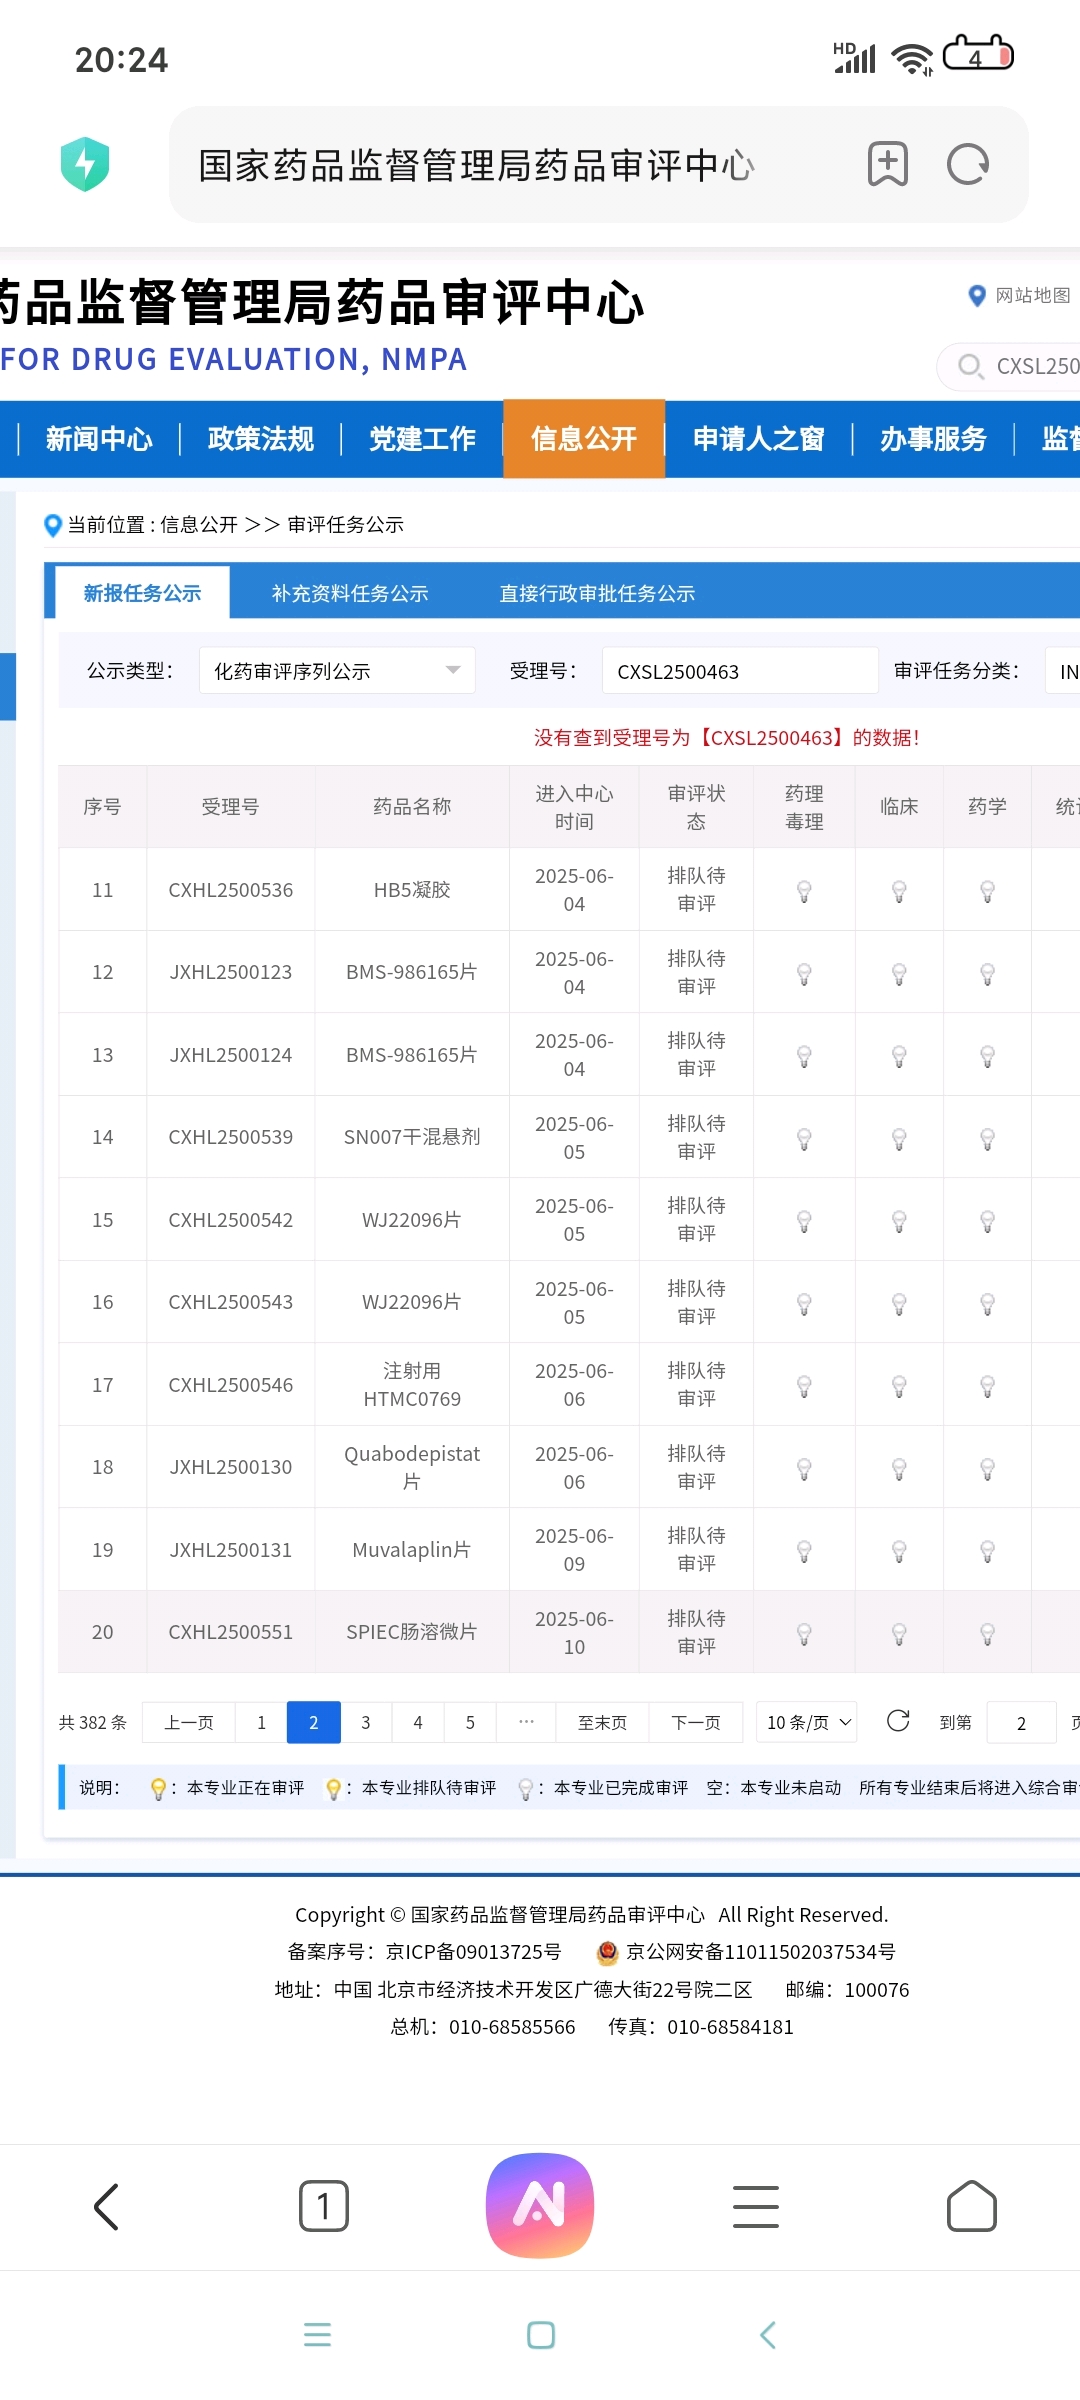Click 药学 bulb in CXHL2500536 row
Screen dimensions: 1080x2400
(987, 891)
